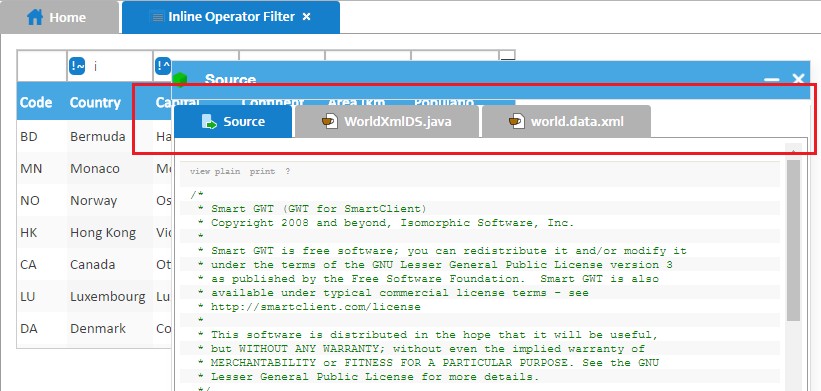
Task: Select the 'Norway' country cell
Action: (x=110, y=200)
